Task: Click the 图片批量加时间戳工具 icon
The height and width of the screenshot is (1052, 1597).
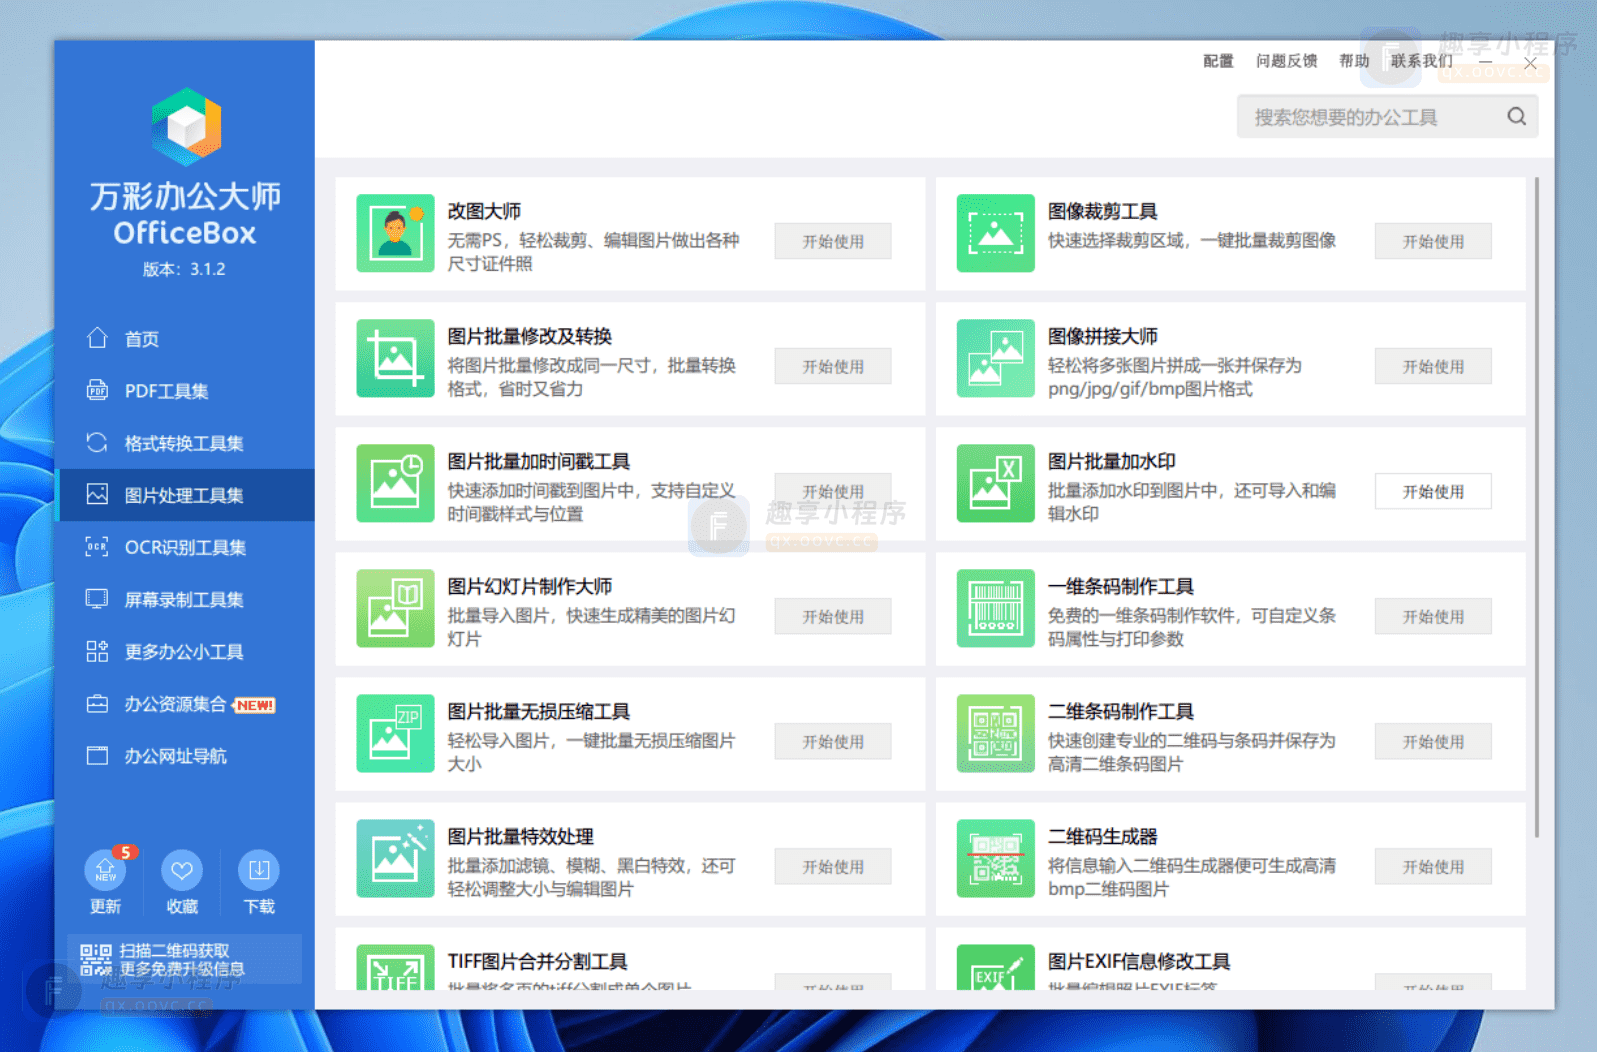Action: (x=395, y=483)
